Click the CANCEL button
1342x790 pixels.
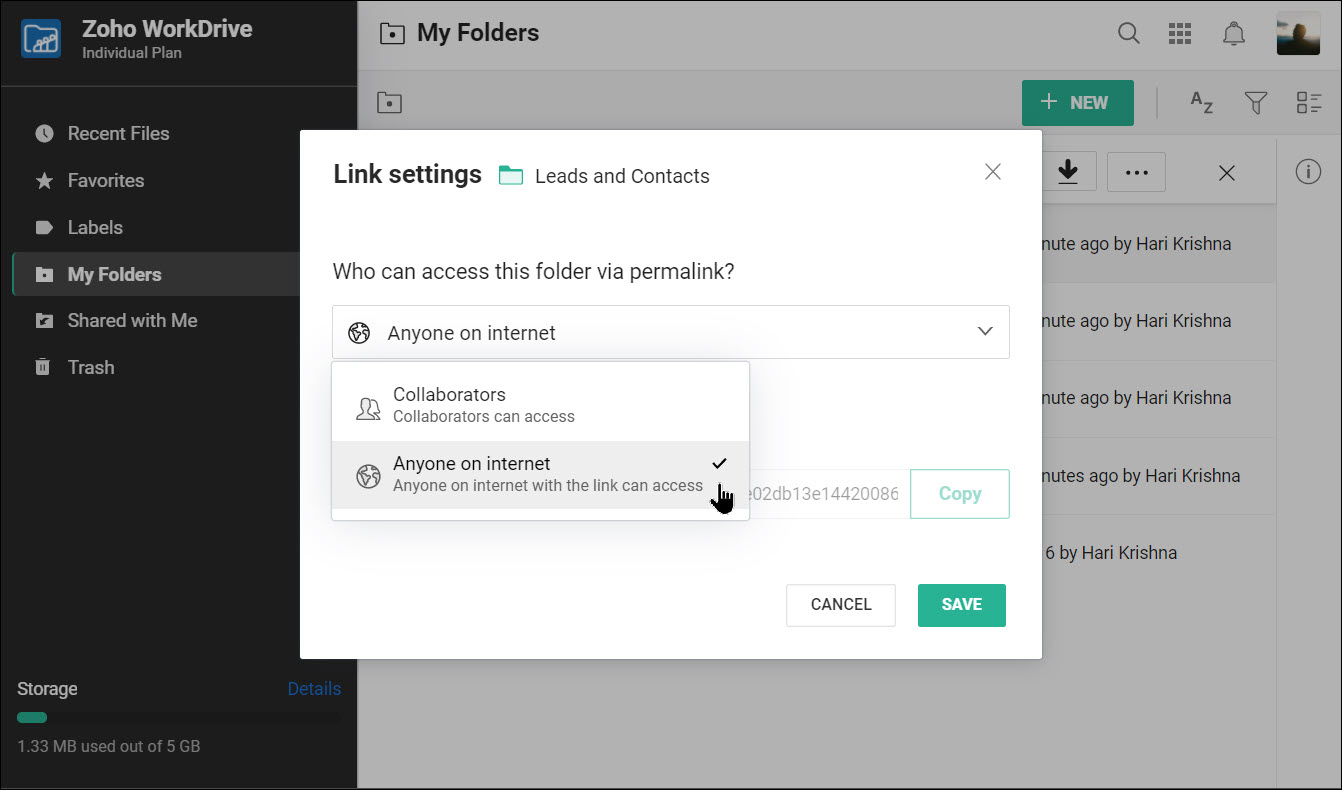[x=840, y=605]
